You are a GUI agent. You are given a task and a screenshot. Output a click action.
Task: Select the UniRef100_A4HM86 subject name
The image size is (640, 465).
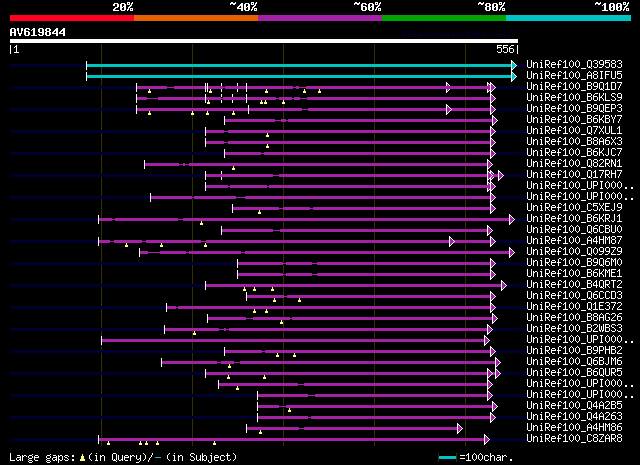coord(574,428)
